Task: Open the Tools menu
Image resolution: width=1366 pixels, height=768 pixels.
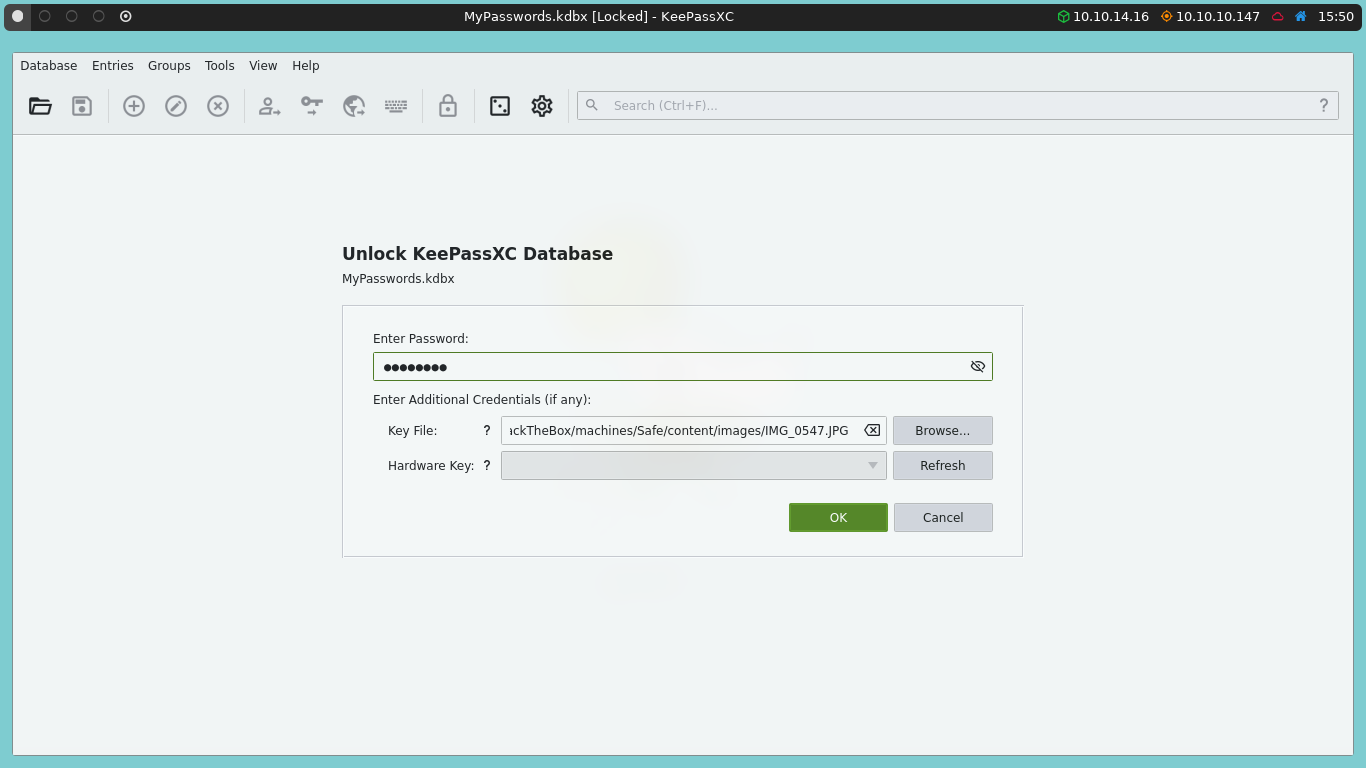Action: (220, 66)
